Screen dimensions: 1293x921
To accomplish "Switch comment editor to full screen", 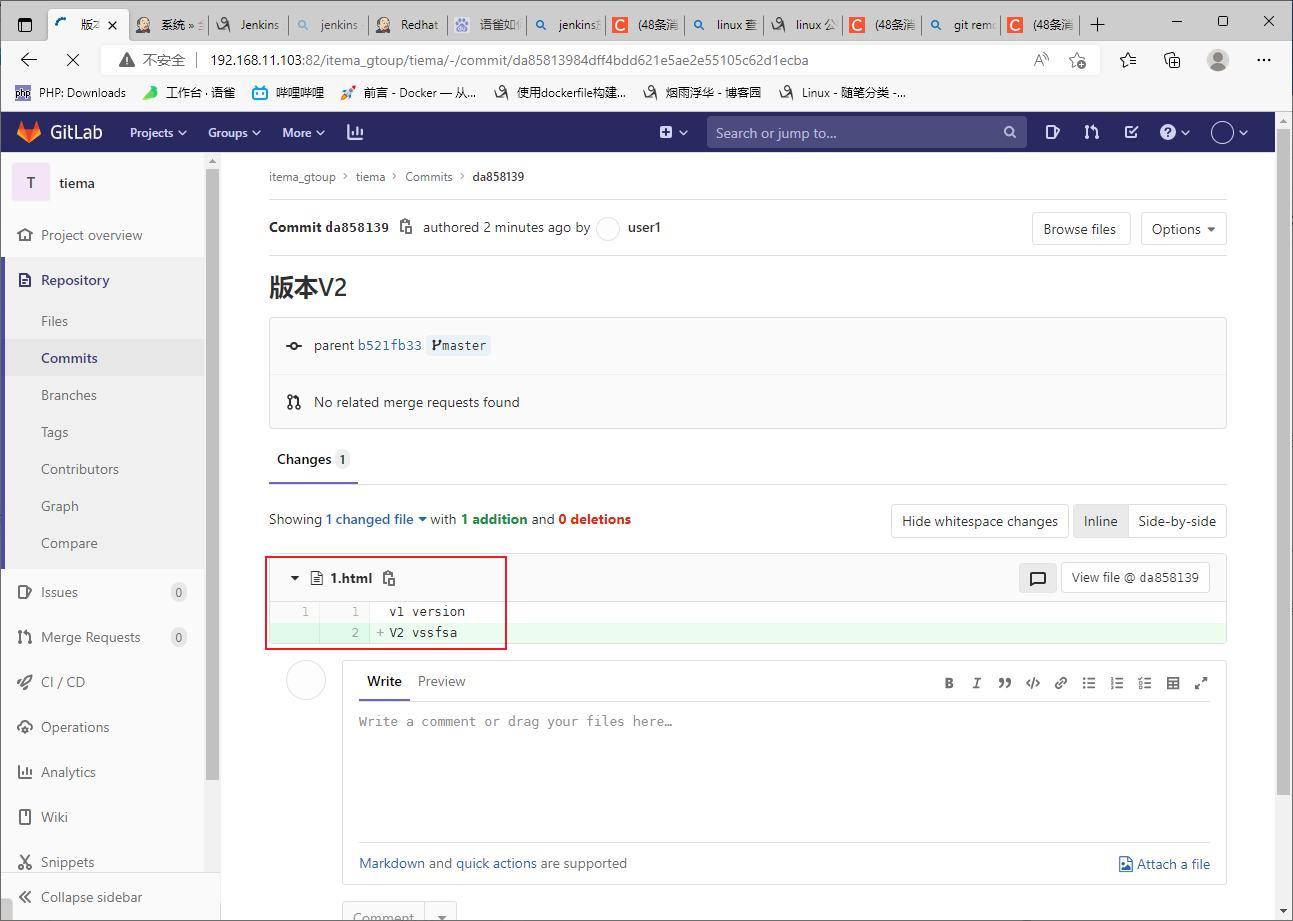I will point(1201,684).
